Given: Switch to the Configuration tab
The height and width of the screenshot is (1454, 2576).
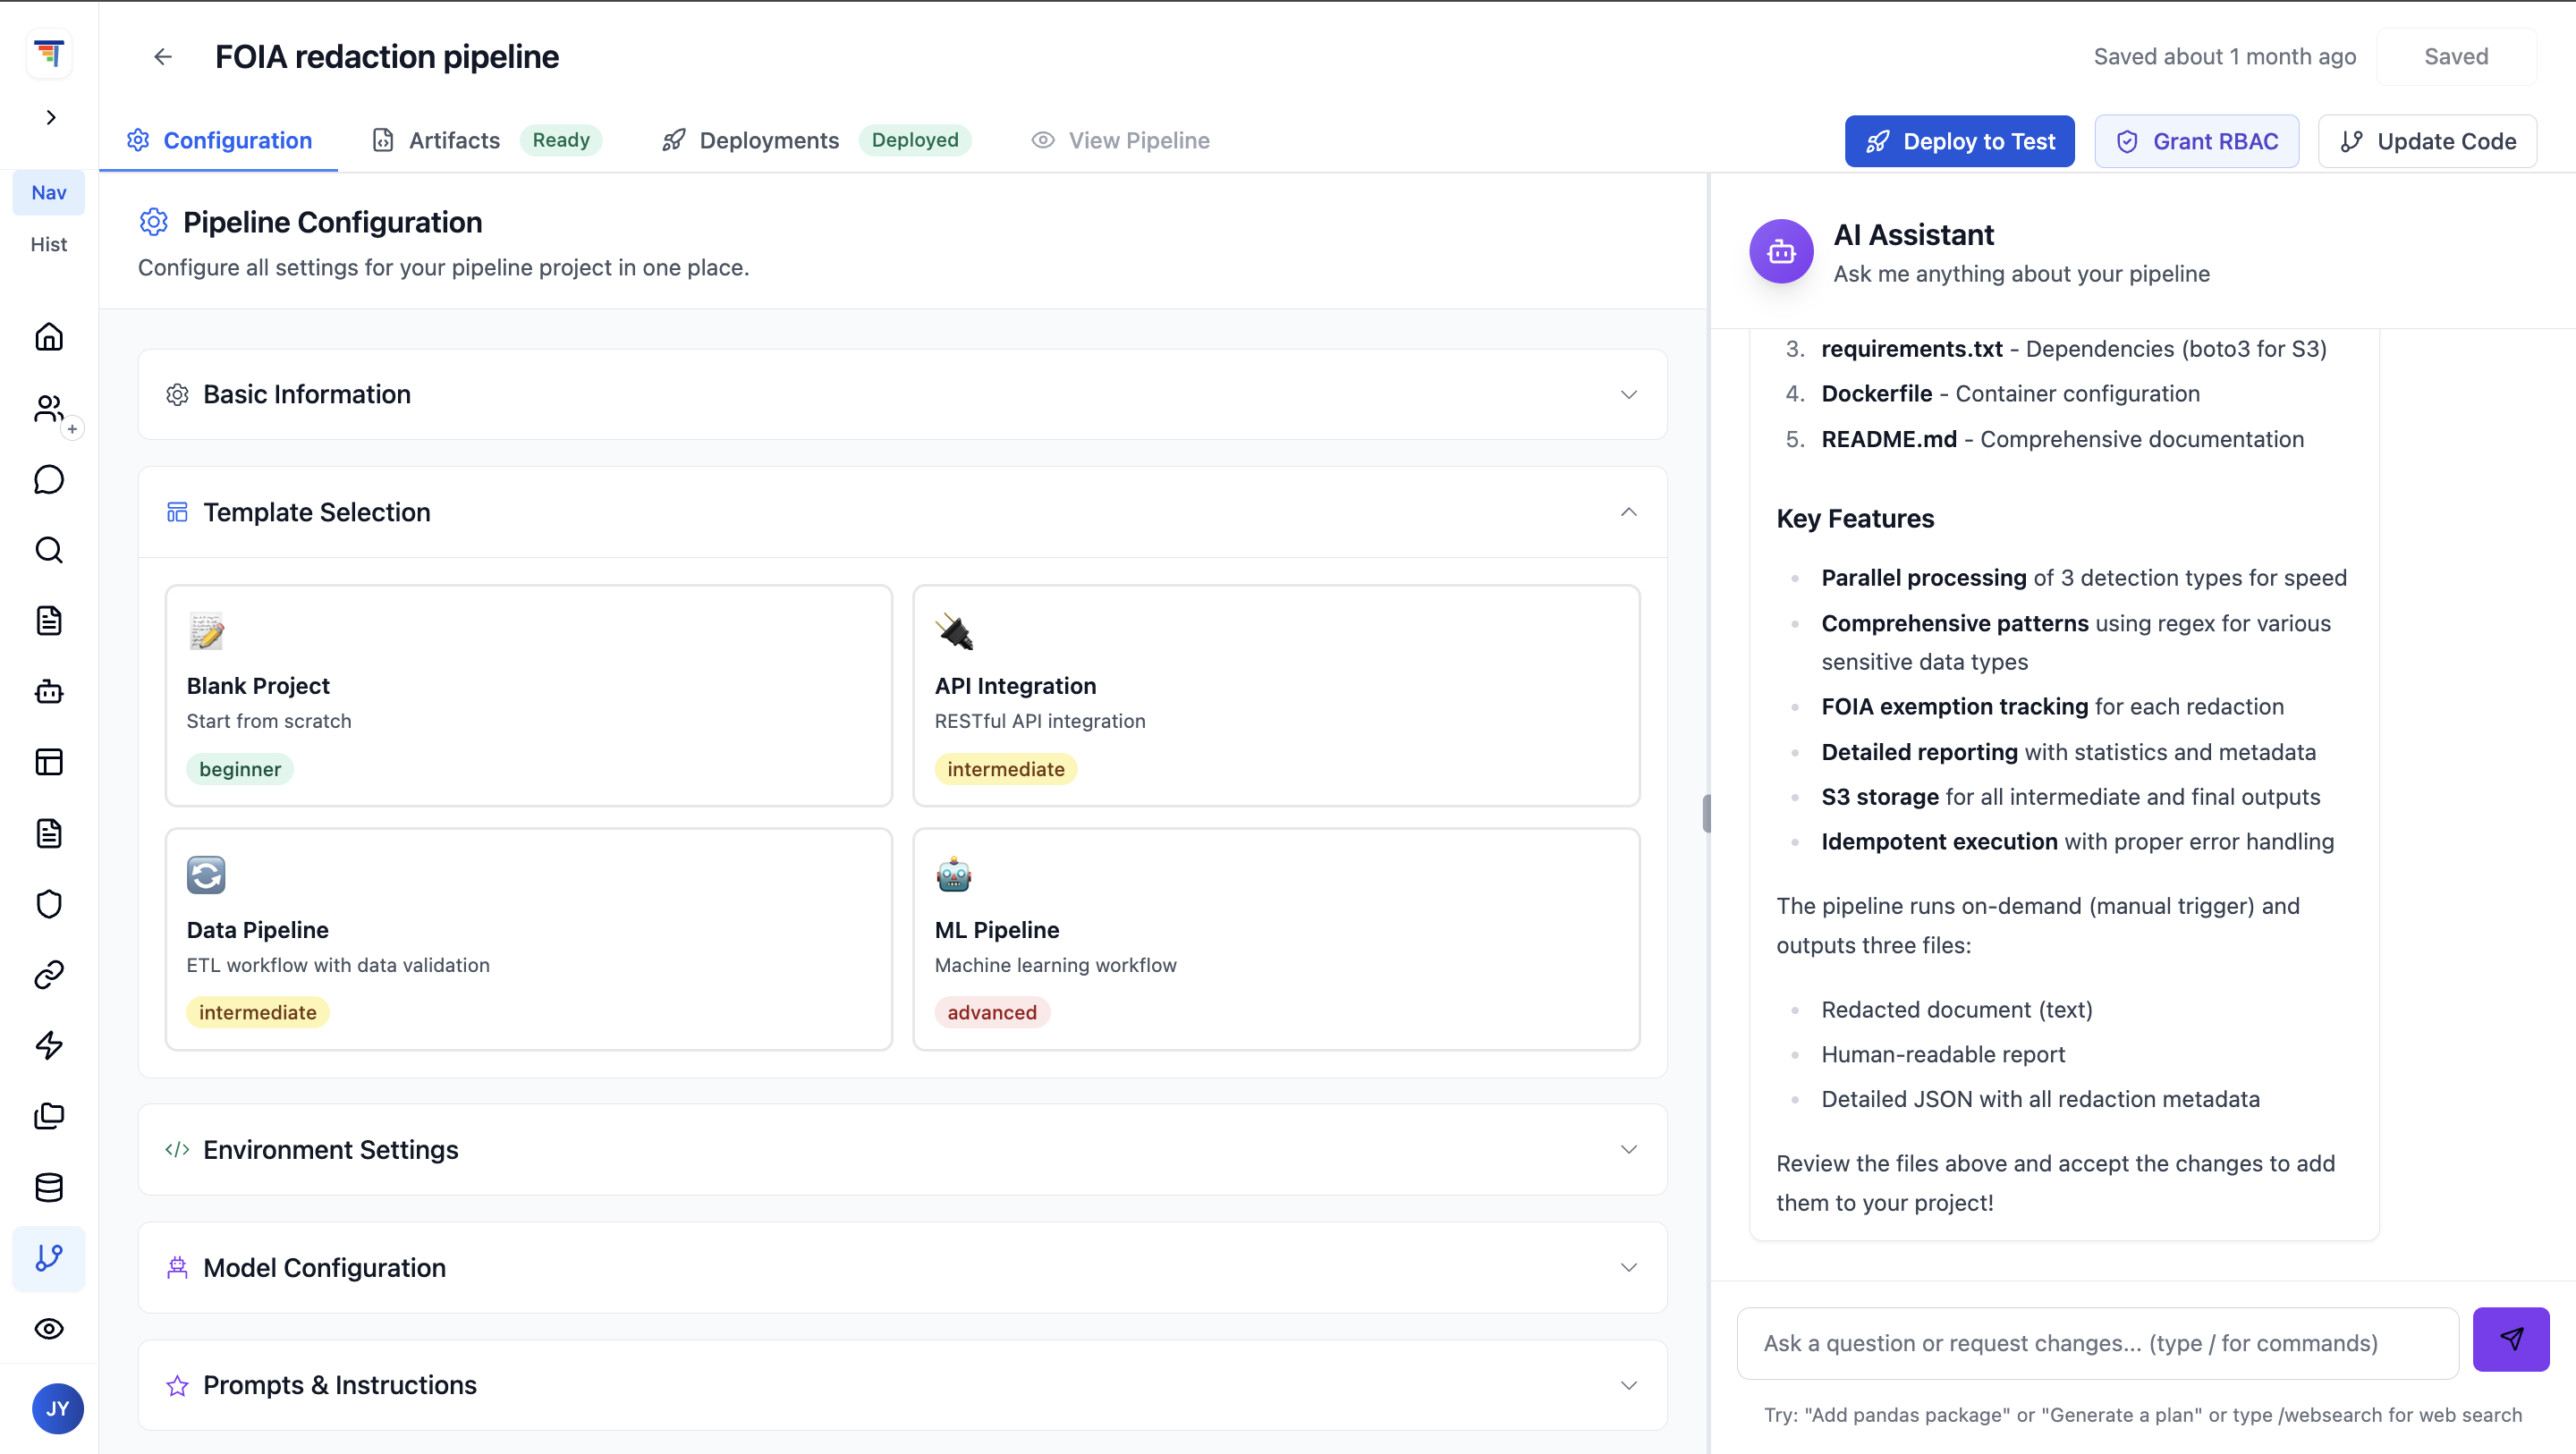Looking at the screenshot, I should tap(219, 140).
